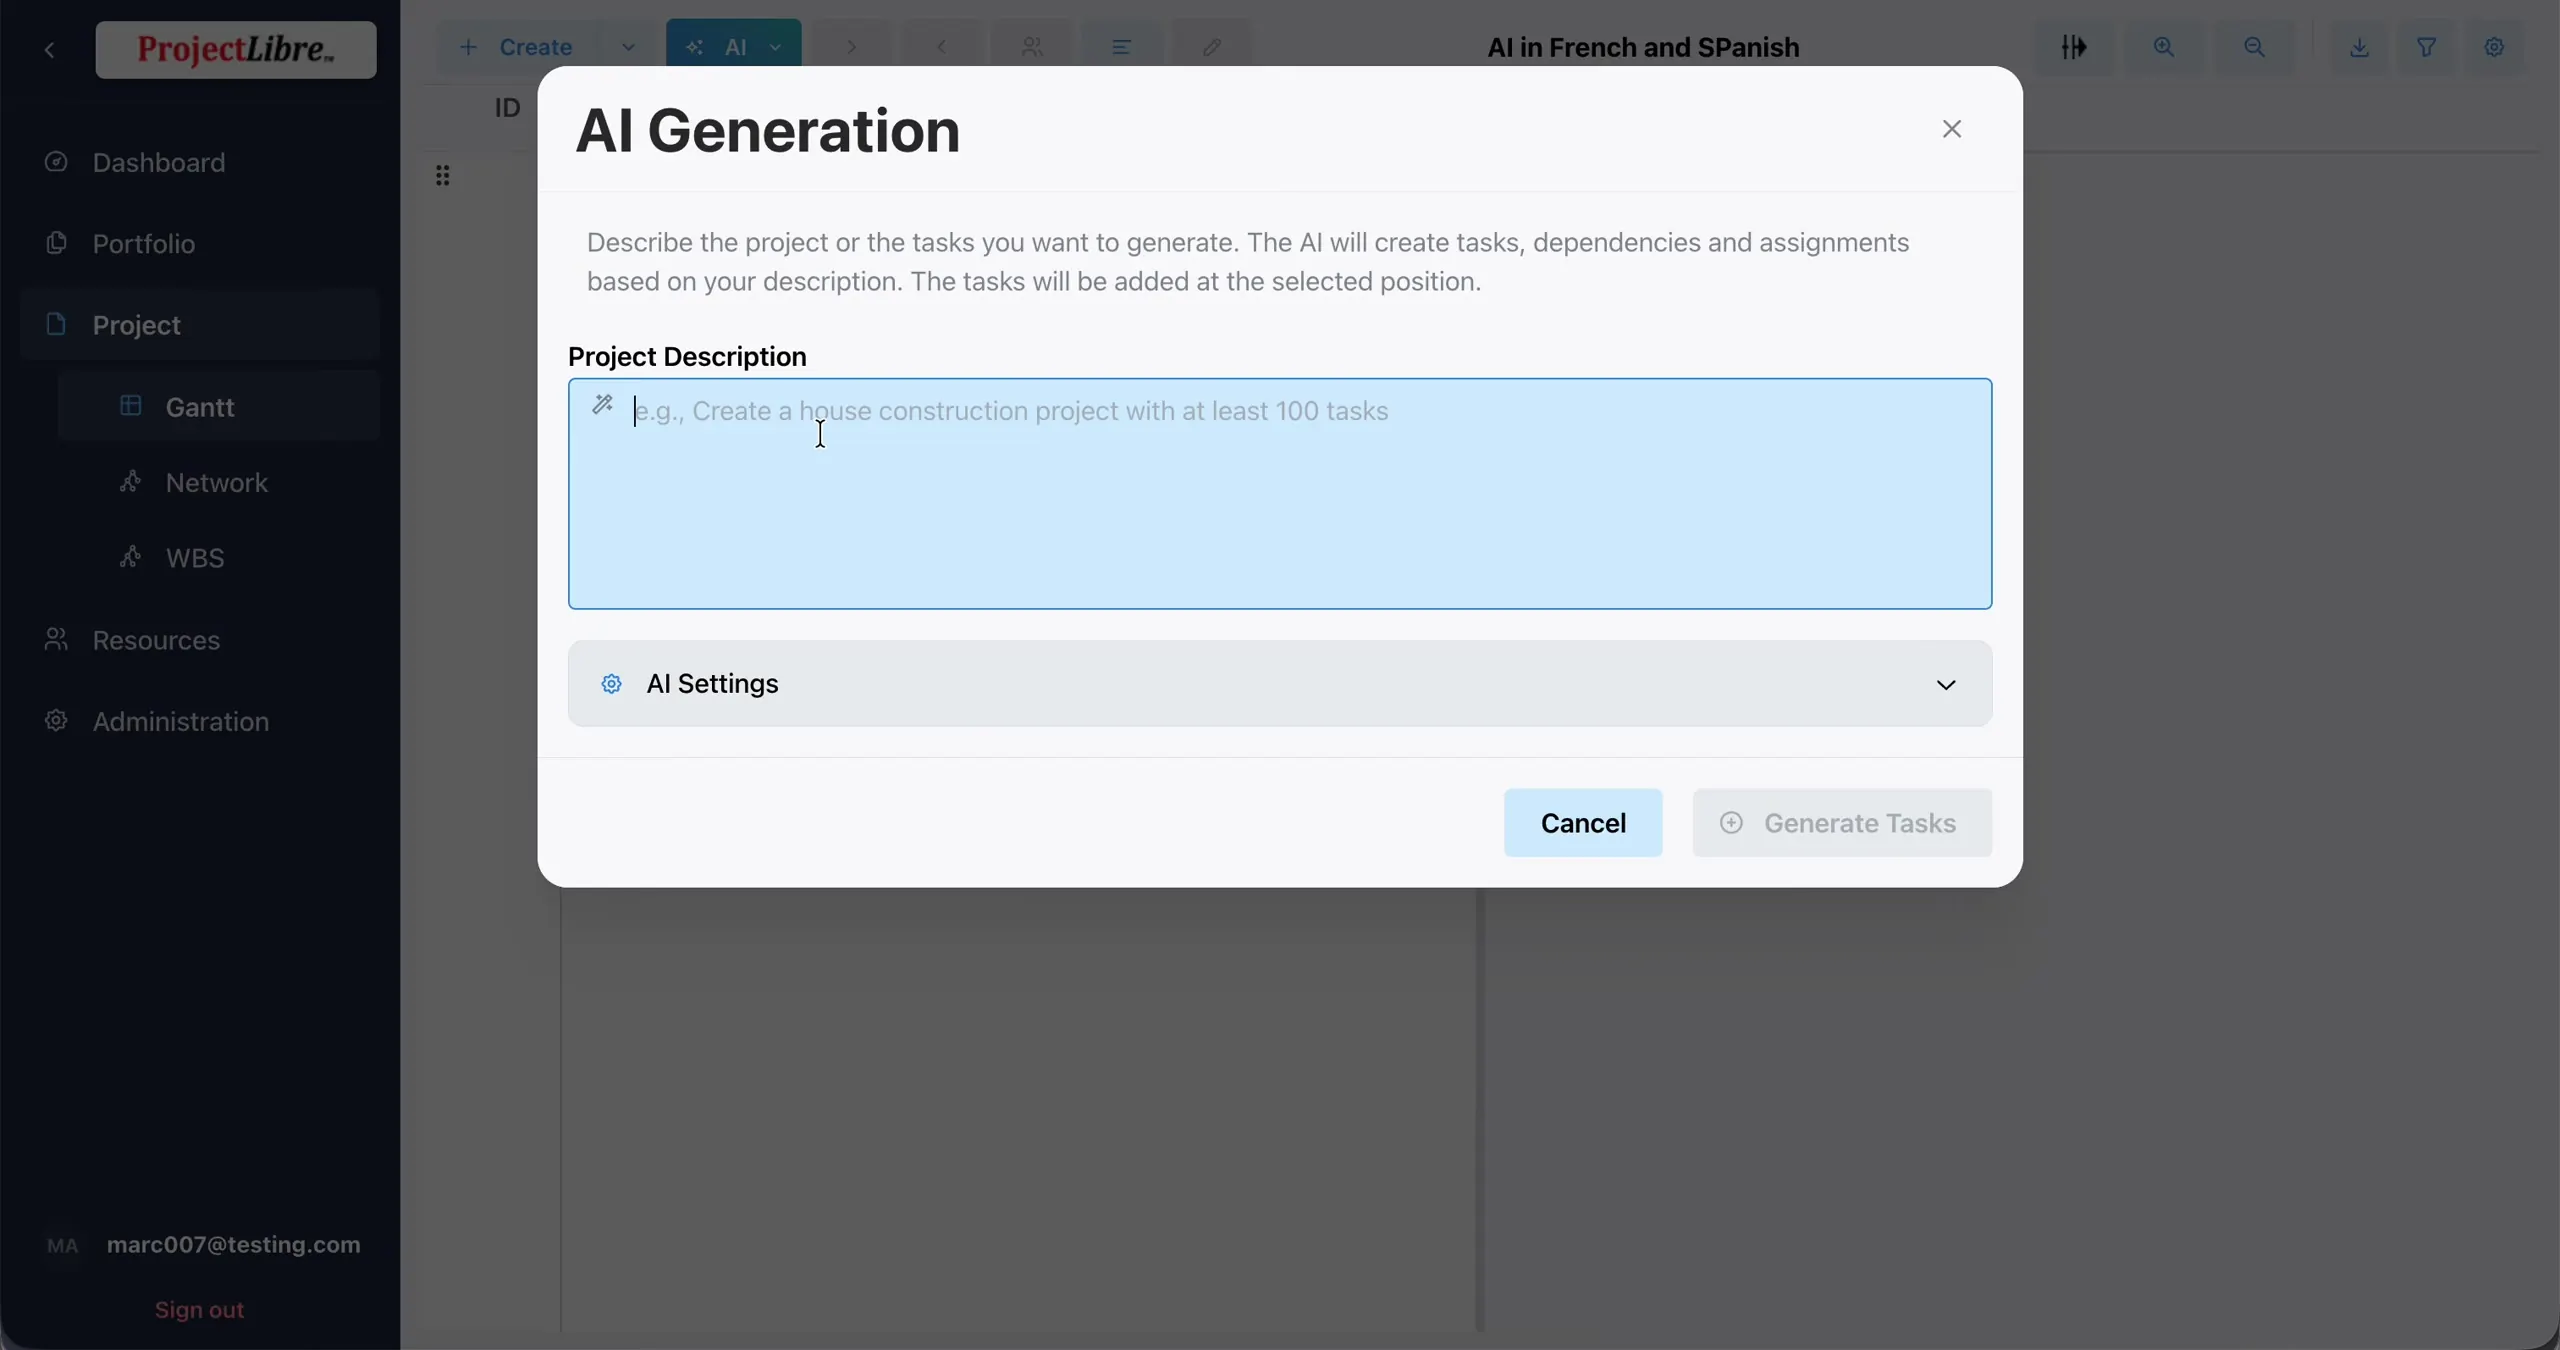This screenshot has height=1350, width=2560.
Task: Click the Generate Tasks button
Action: click(1842, 823)
